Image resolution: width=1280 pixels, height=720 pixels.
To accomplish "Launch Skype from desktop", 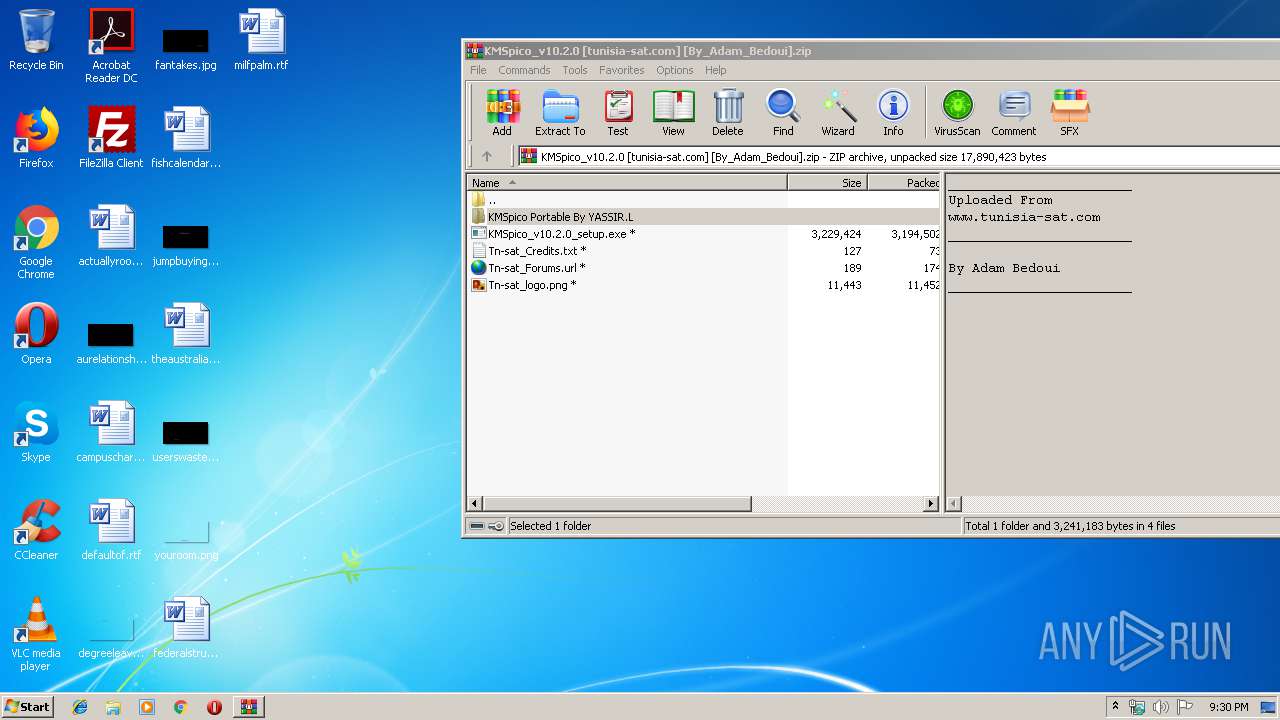I will coord(36,432).
